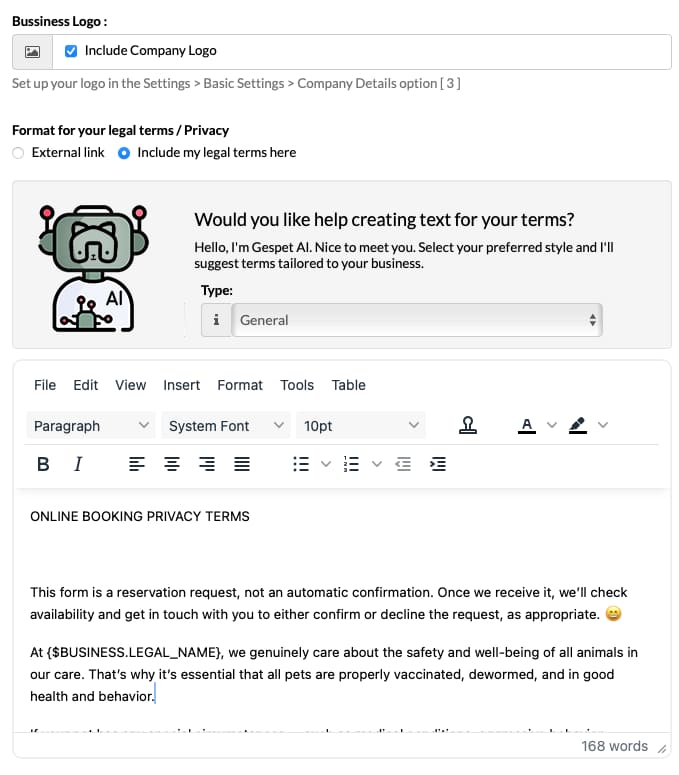Image resolution: width=679 pixels, height=775 pixels.
Task: Align text left
Action: point(137,464)
